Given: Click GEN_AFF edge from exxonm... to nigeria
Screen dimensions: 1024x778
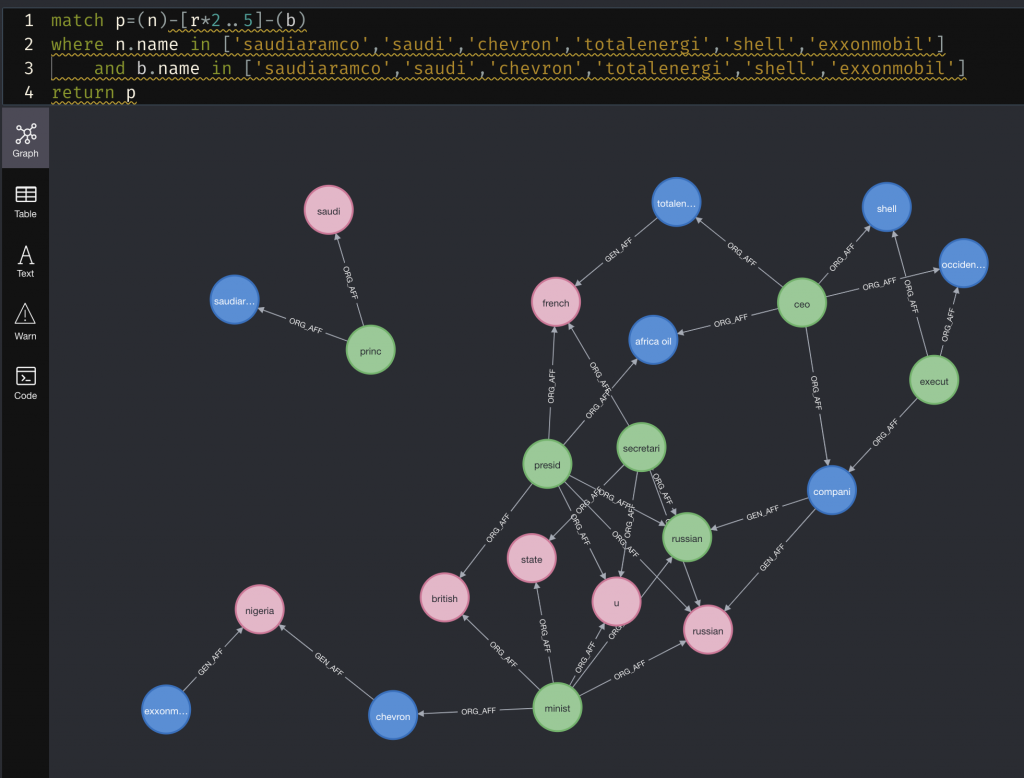Looking at the screenshot, I should coord(210,662).
